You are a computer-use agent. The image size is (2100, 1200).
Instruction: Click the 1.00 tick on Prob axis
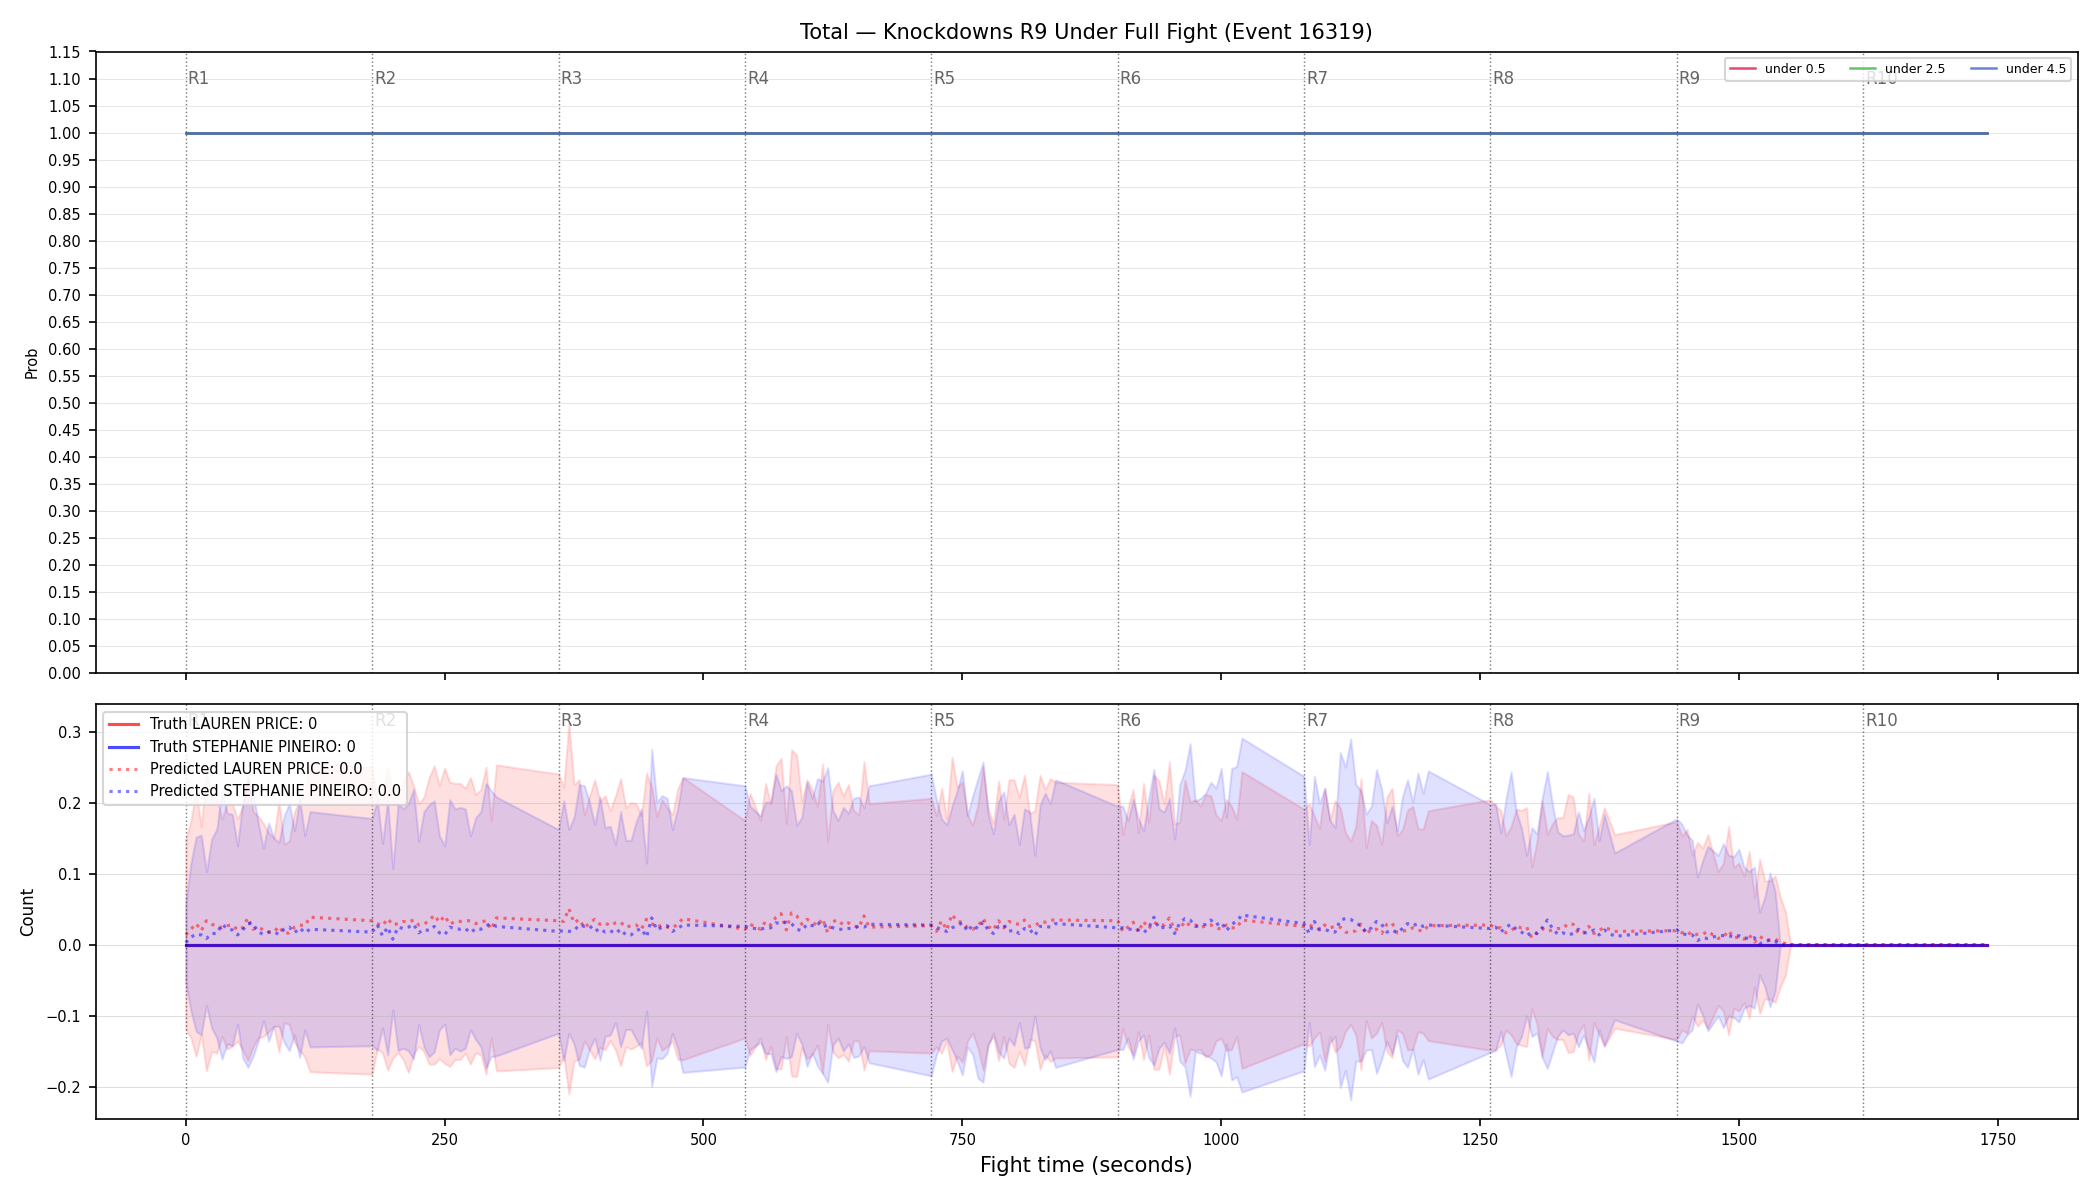65,134
